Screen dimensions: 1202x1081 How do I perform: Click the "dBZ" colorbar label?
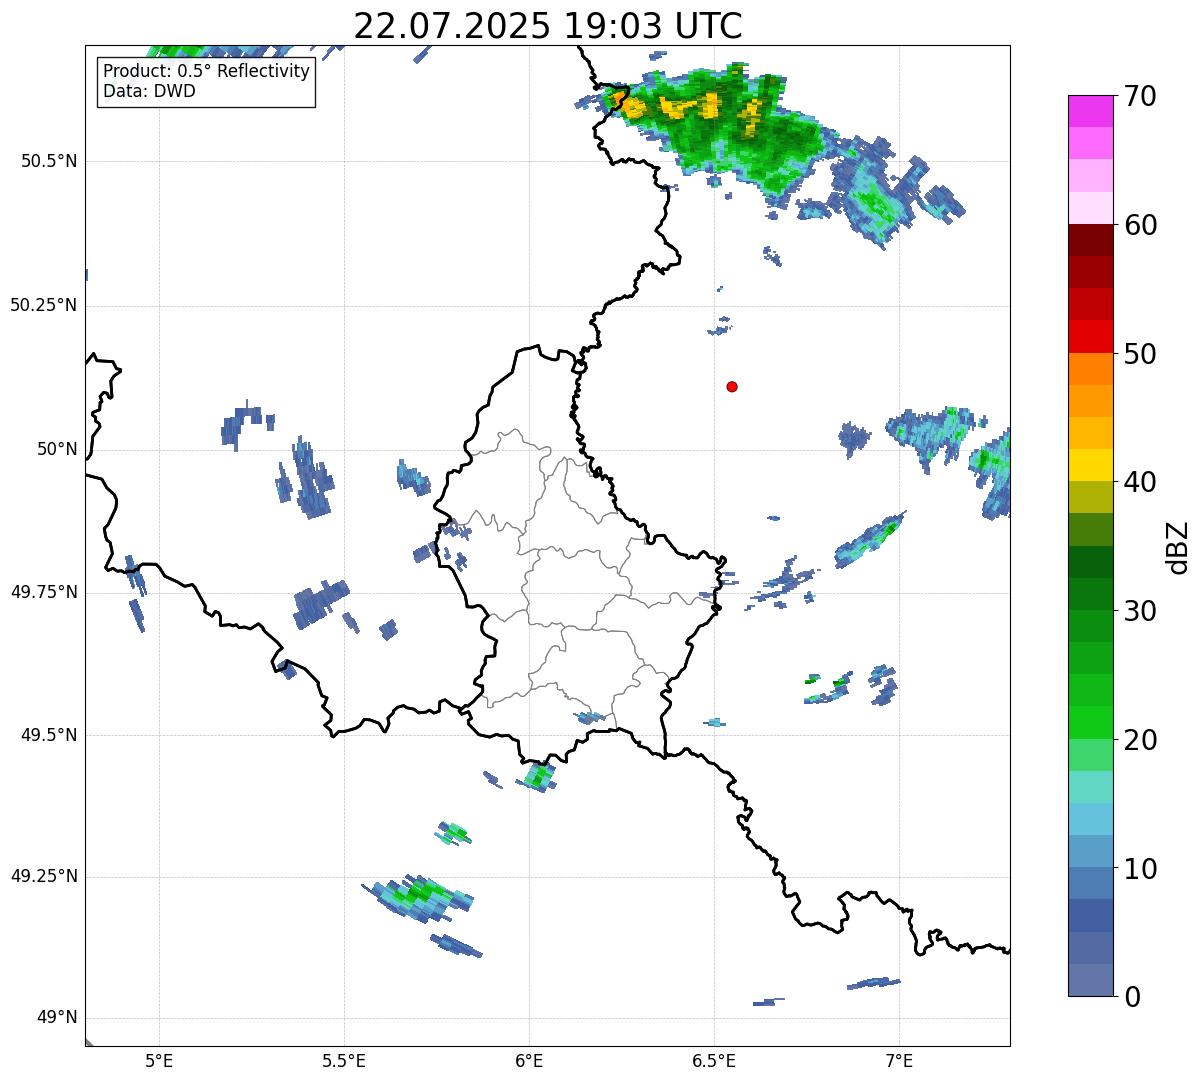1177,547
